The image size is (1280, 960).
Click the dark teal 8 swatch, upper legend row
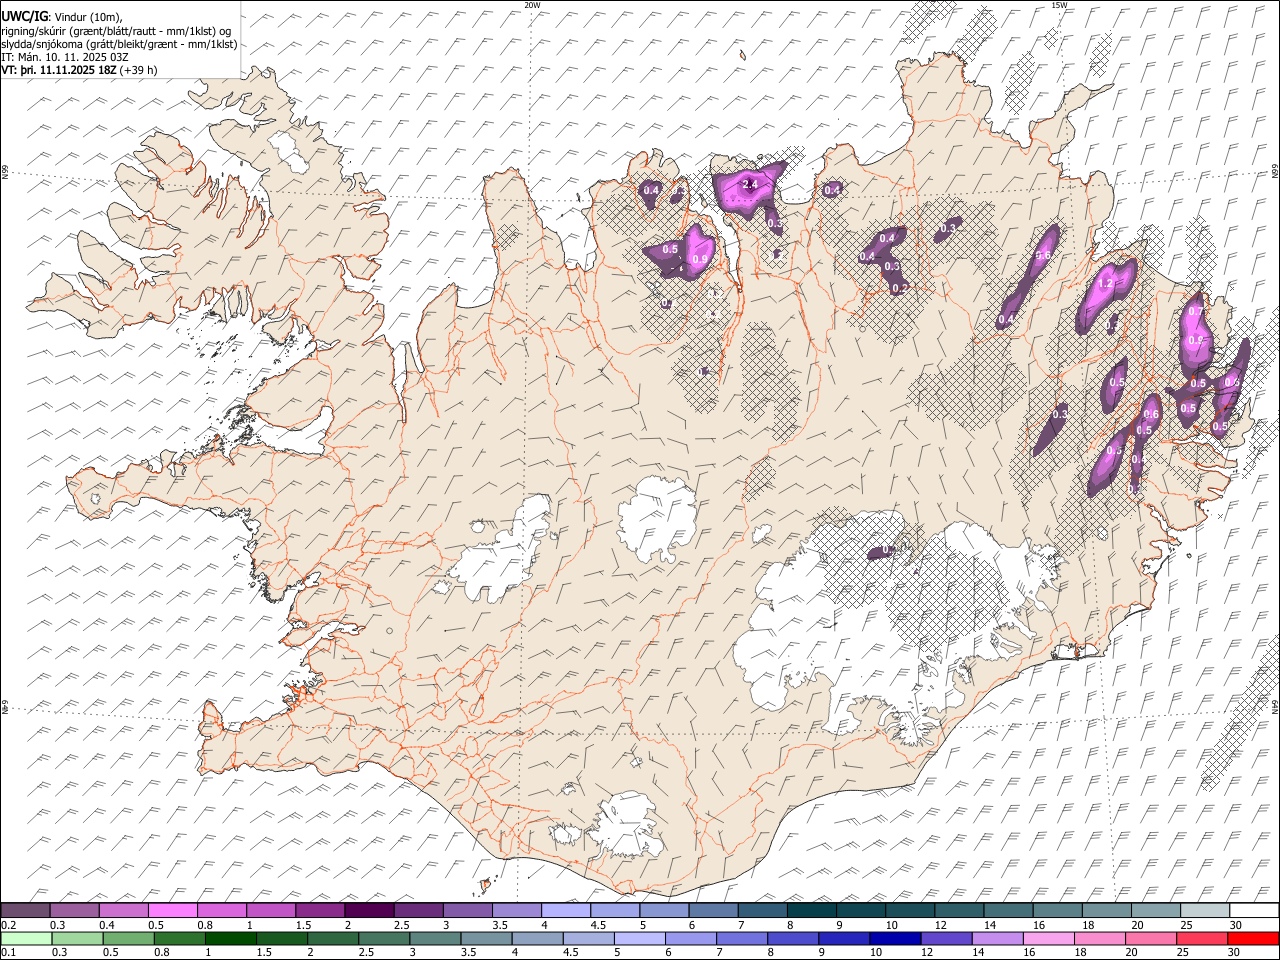pyautogui.click(x=812, y=910)
